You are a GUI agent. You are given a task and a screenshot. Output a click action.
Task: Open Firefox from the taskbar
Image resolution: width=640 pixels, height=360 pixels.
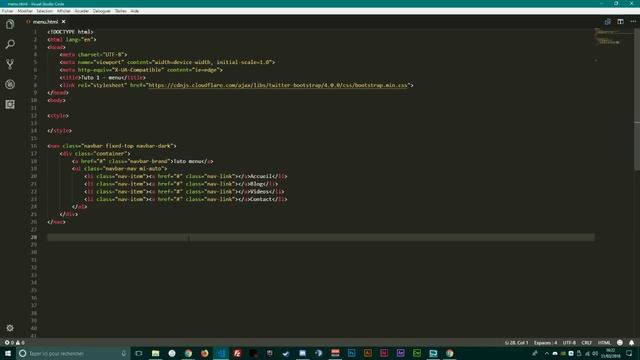coord(204,353)
